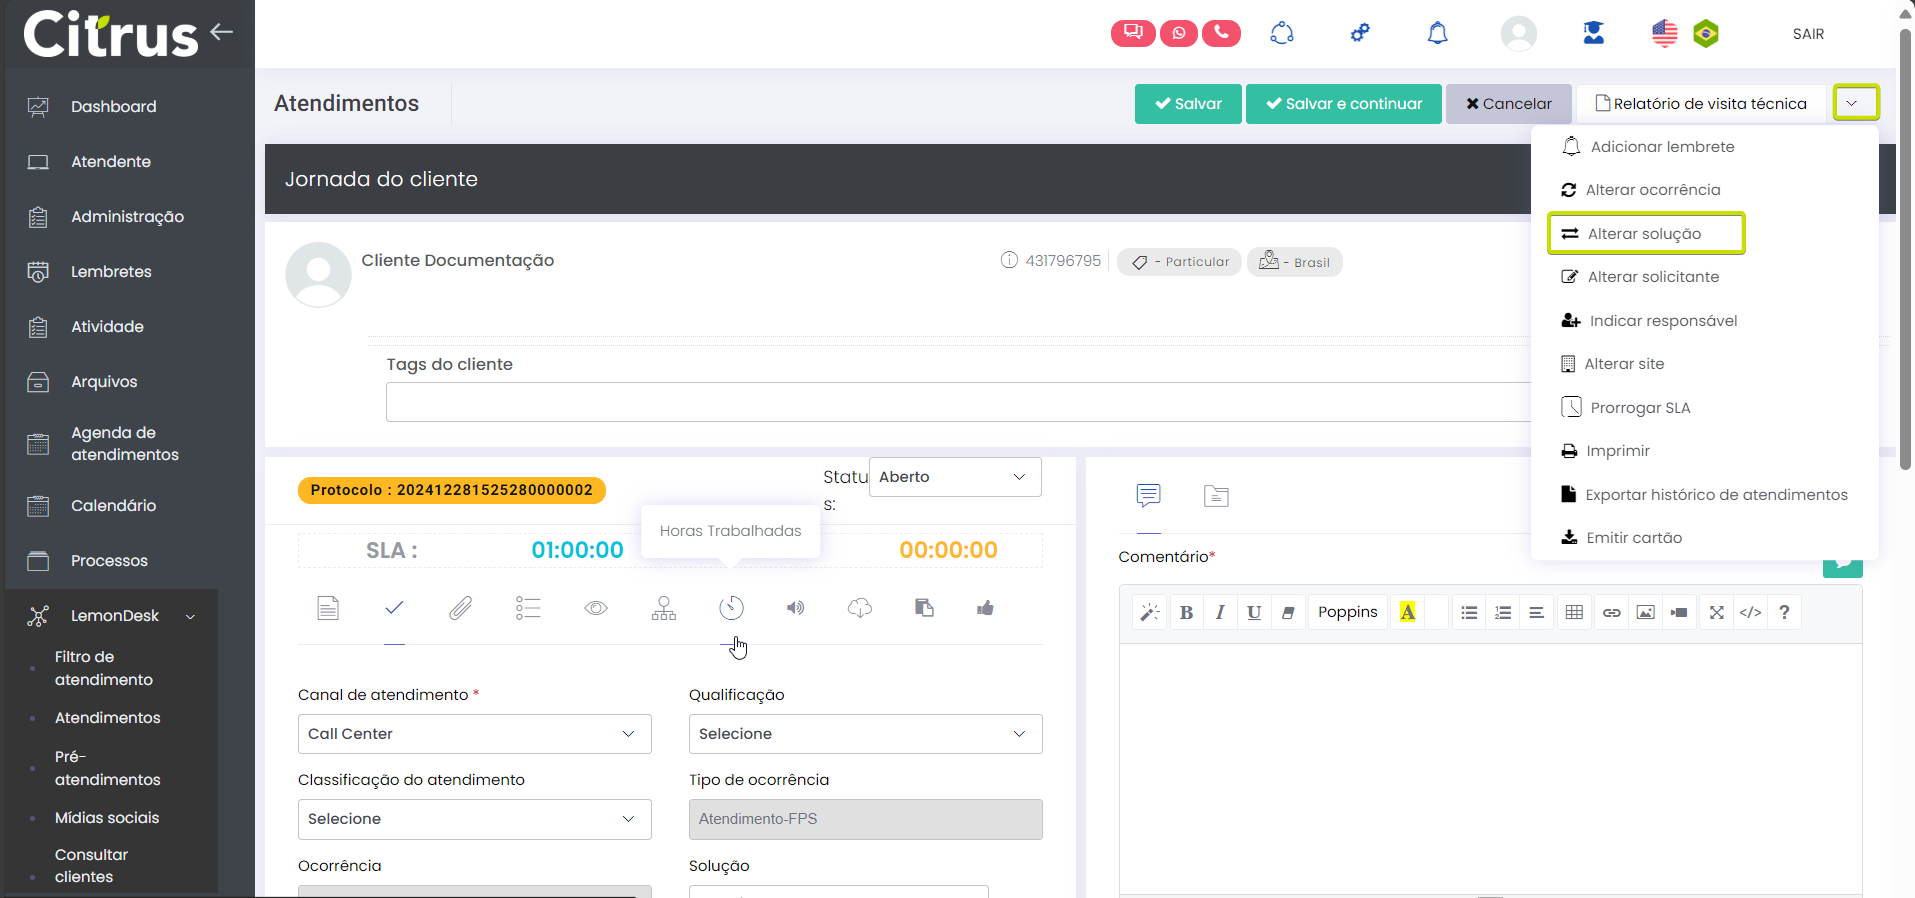This screenshot has height=898, width=1915.
Task: Open the attachments paperclip tab icon
Action: (460, 608)
